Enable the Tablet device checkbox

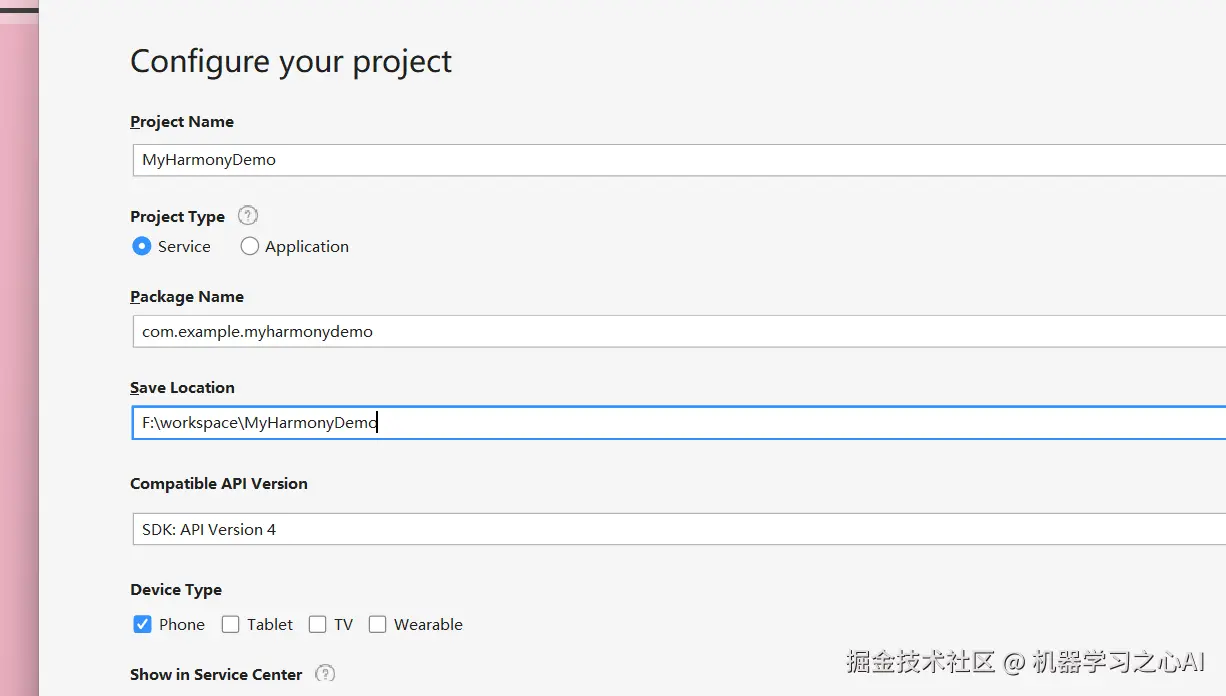(231, 624)
